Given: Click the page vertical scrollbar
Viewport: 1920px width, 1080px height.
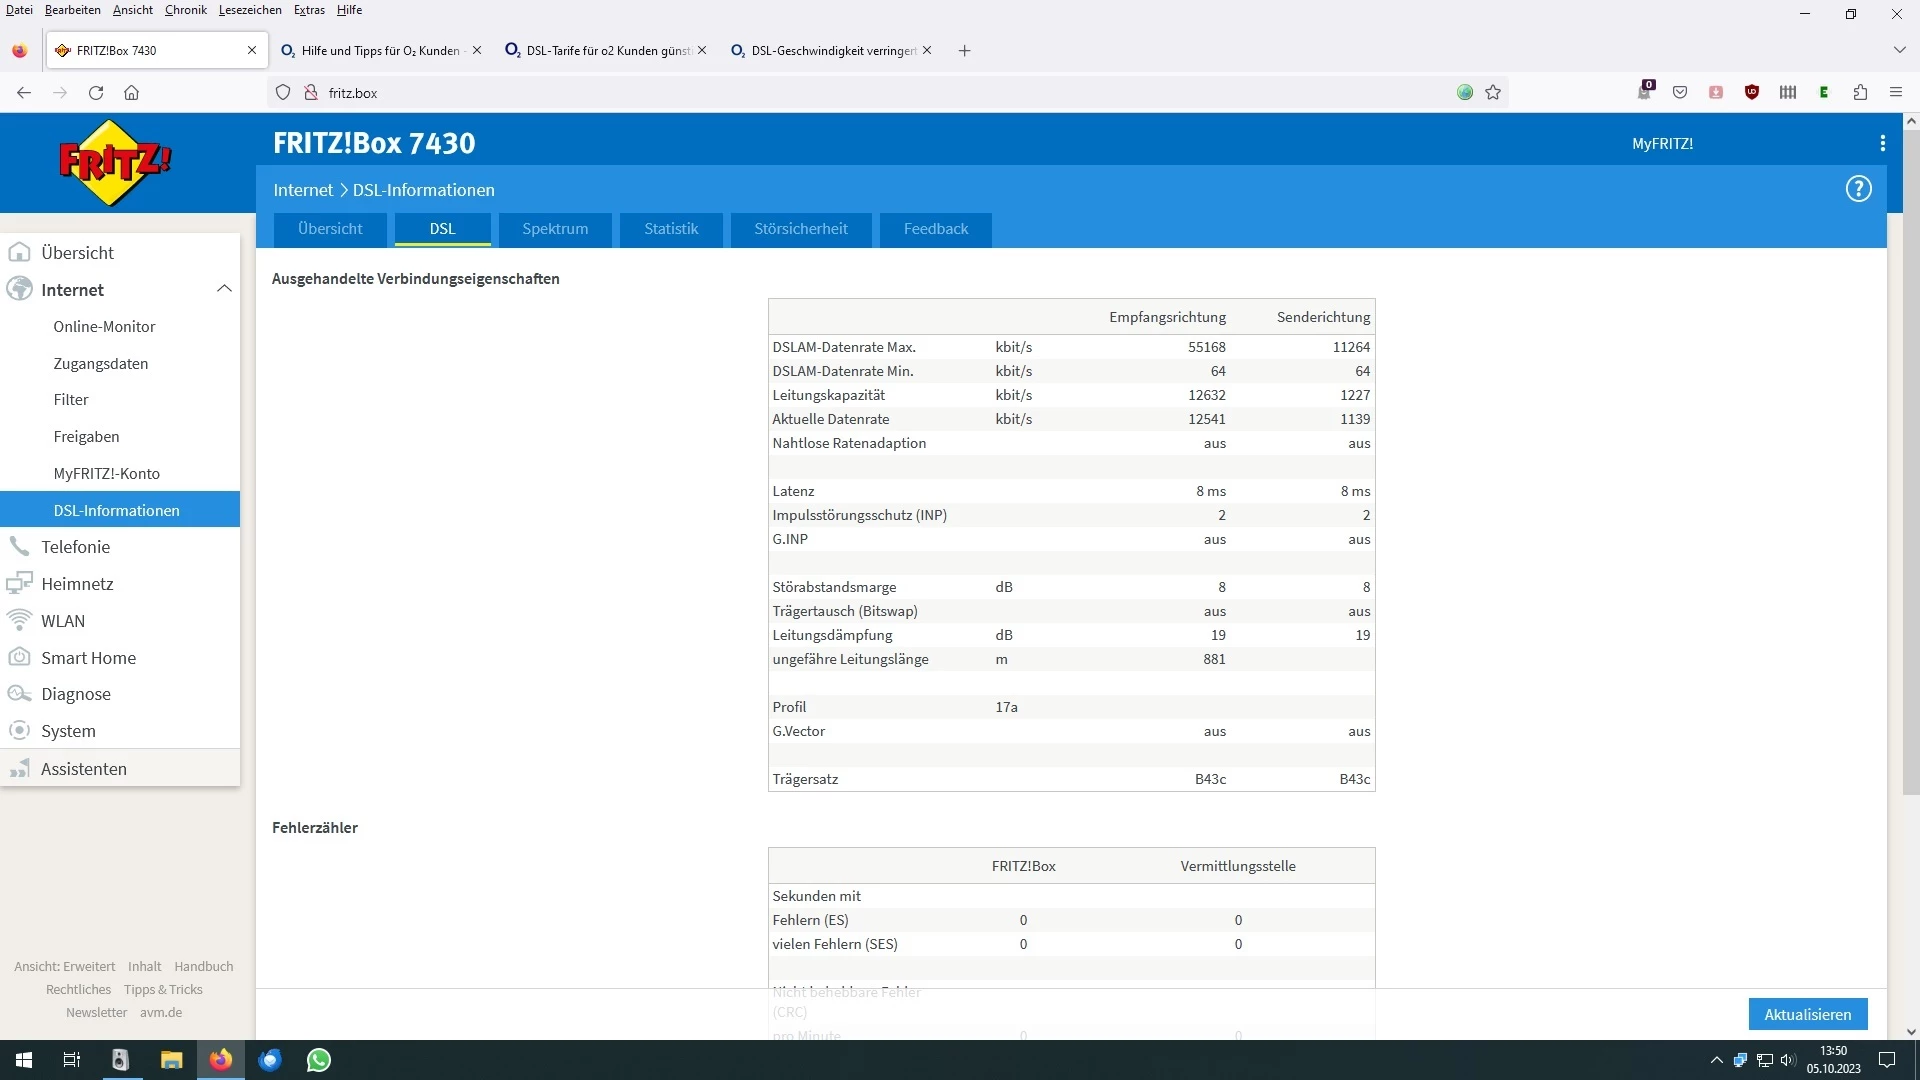Looking at the screenshot, I should pos(1910,460).
